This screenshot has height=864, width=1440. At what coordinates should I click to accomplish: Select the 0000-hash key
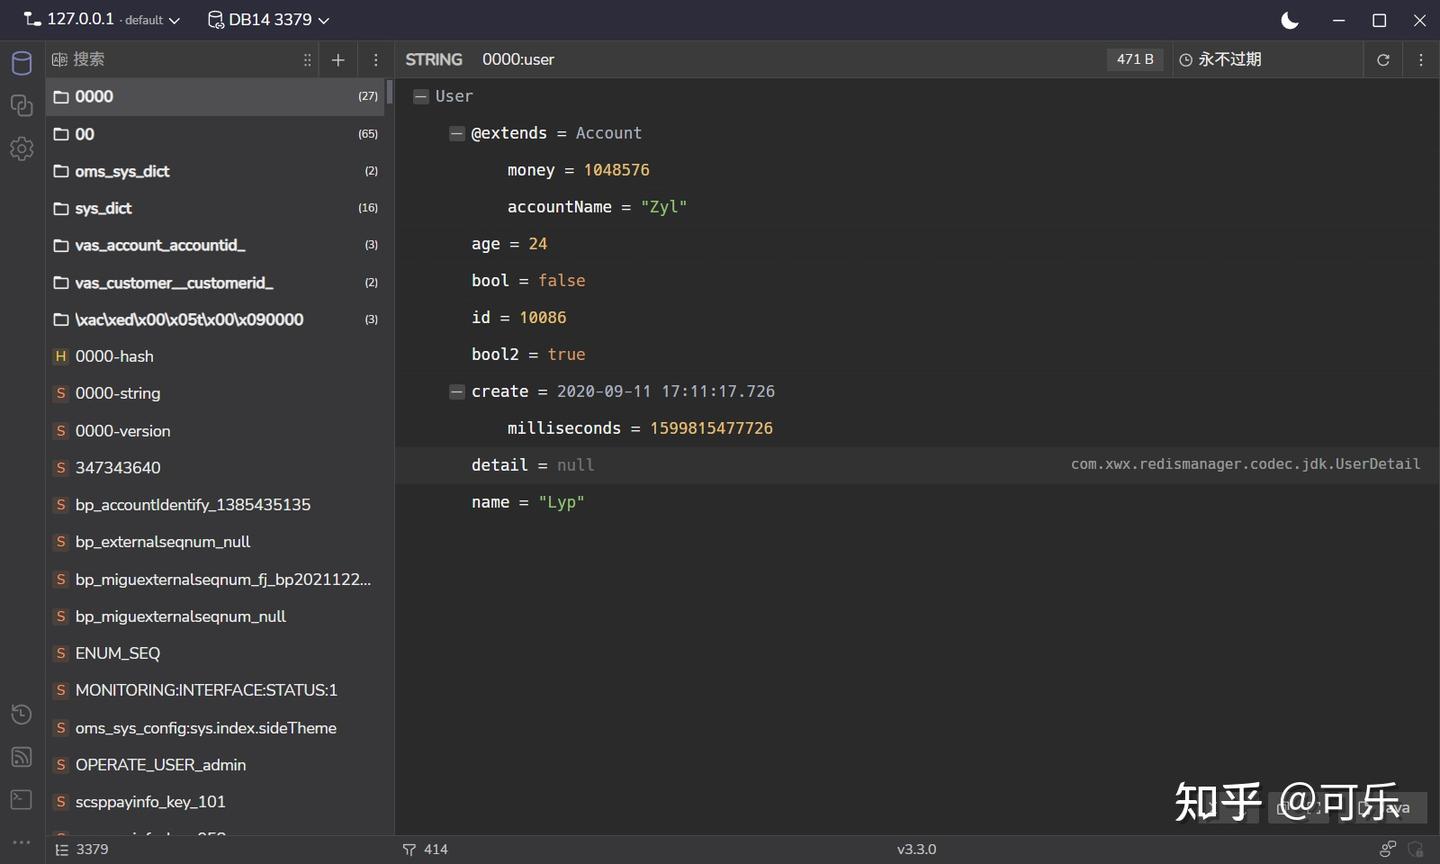216,357
